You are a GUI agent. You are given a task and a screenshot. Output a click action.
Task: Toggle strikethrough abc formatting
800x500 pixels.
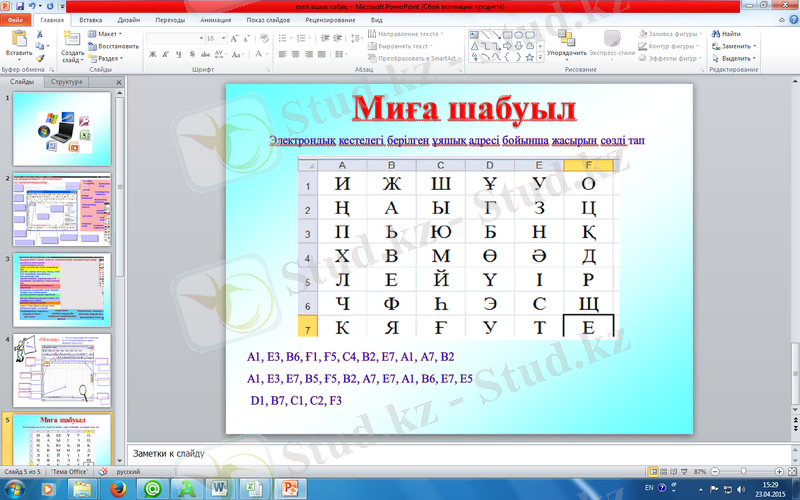coord(205,54)
